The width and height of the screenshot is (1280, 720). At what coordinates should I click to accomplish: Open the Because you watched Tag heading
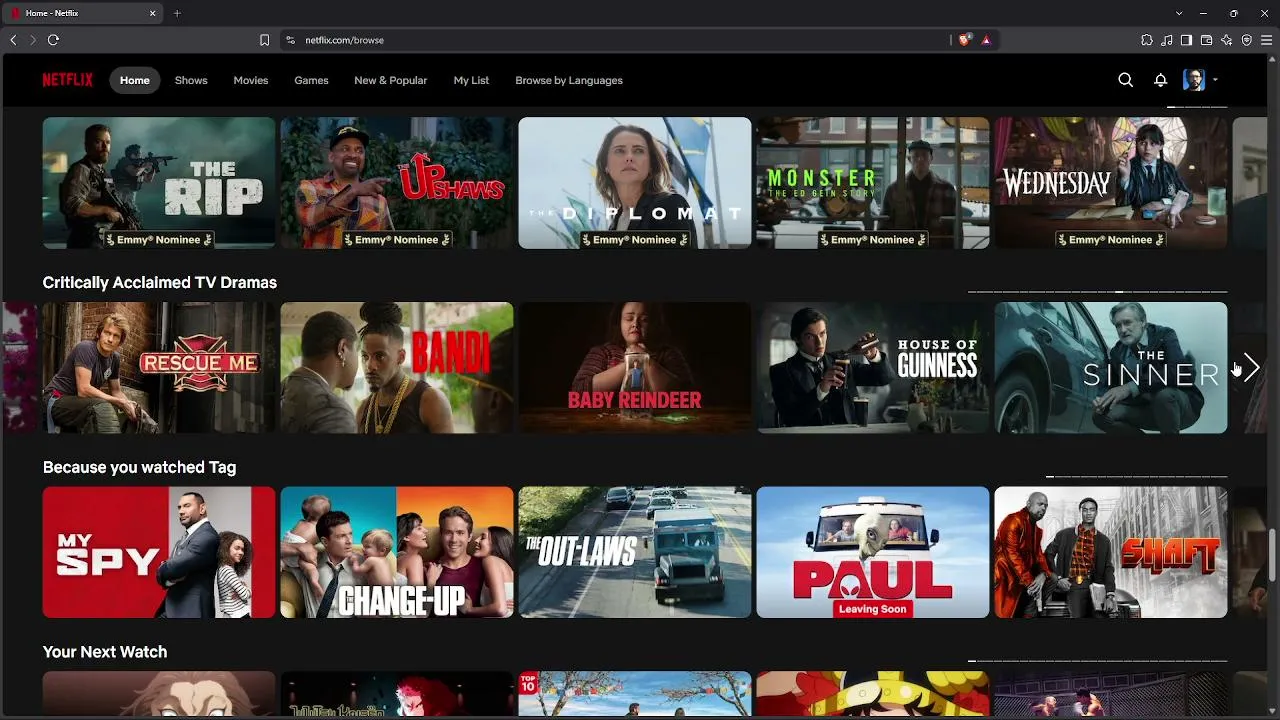pyautogui.click(x=140, y=467)
